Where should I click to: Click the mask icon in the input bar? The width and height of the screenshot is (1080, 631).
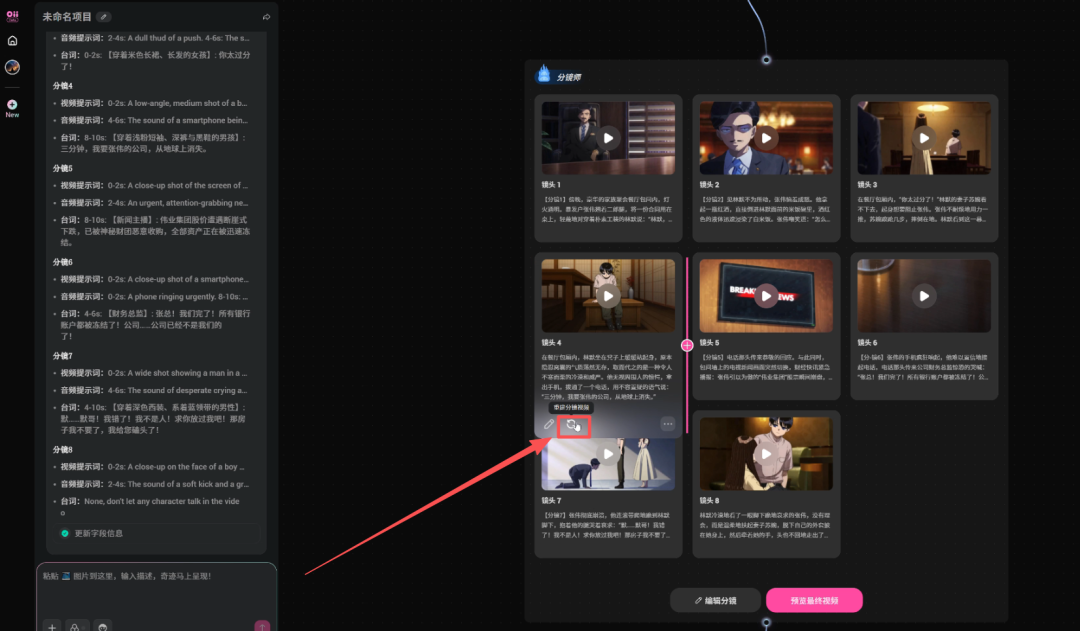[102, 626]
